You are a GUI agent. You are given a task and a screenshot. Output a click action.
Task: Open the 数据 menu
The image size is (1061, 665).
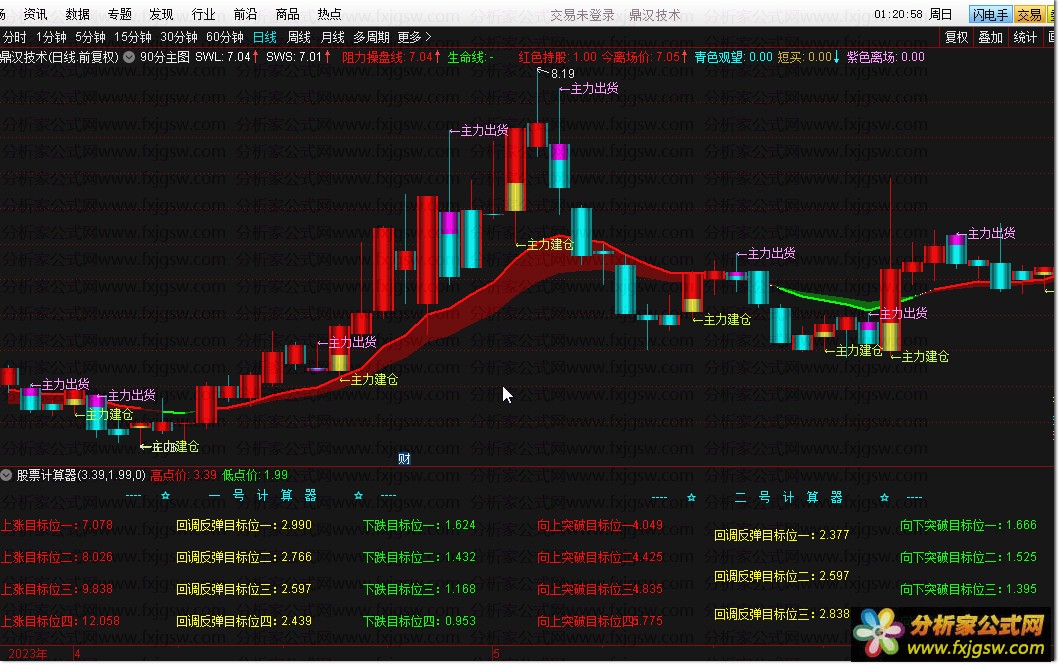[x=78, y=14]
